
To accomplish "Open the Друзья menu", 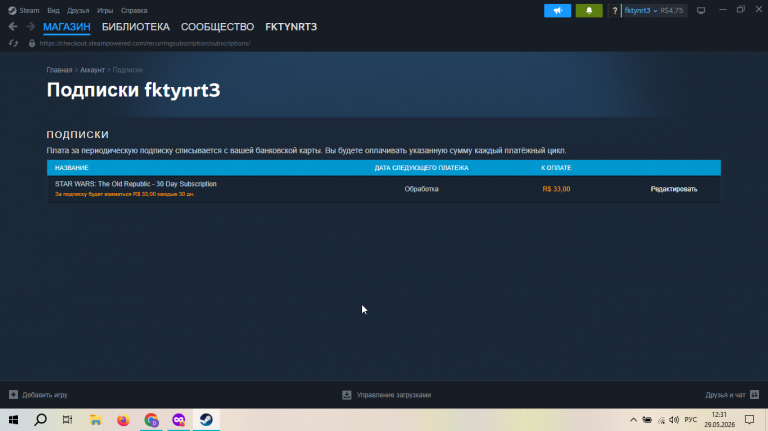I will (x=78, y=10).
